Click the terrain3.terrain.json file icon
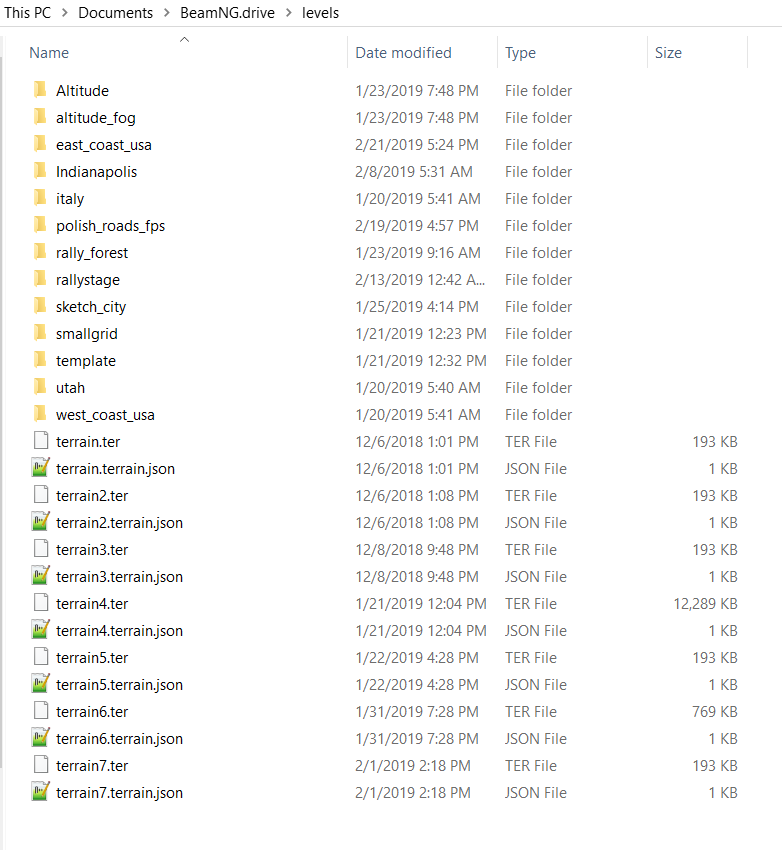The width and height of the screenshot is (782, 850). pyautogui.click(x=41, y=576)
